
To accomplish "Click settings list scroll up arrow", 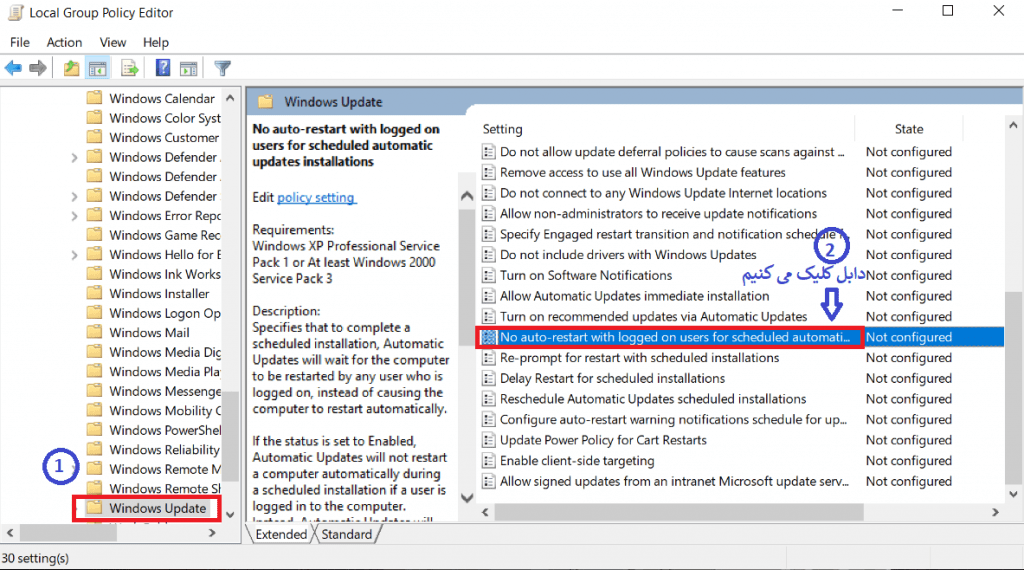I will 1013,125.
